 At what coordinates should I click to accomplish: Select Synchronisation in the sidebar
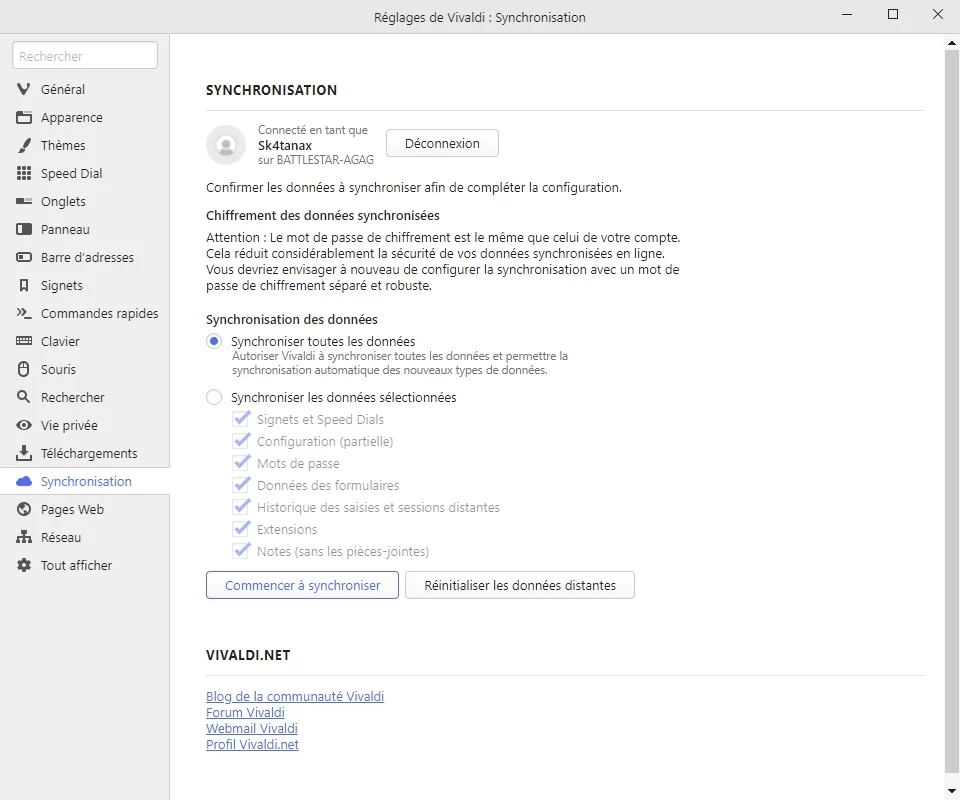(x=84, y=482)
